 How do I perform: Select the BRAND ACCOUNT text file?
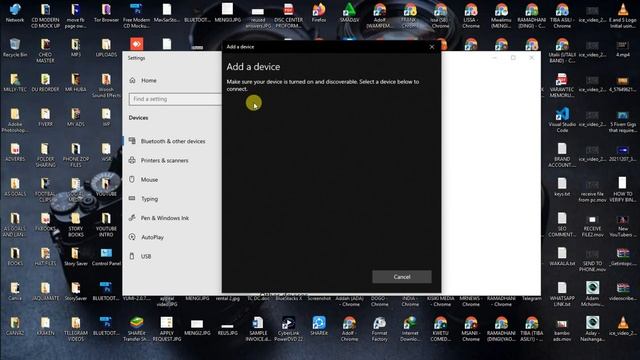(x=562, y=155)
